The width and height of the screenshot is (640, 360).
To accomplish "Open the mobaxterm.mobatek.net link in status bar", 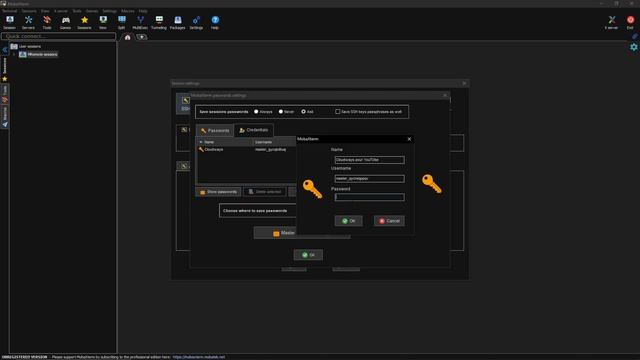I will [x=199, y=357].
